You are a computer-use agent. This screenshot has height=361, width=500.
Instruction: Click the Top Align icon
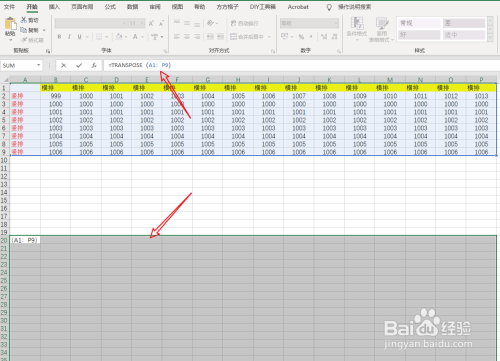click(177, 23)
